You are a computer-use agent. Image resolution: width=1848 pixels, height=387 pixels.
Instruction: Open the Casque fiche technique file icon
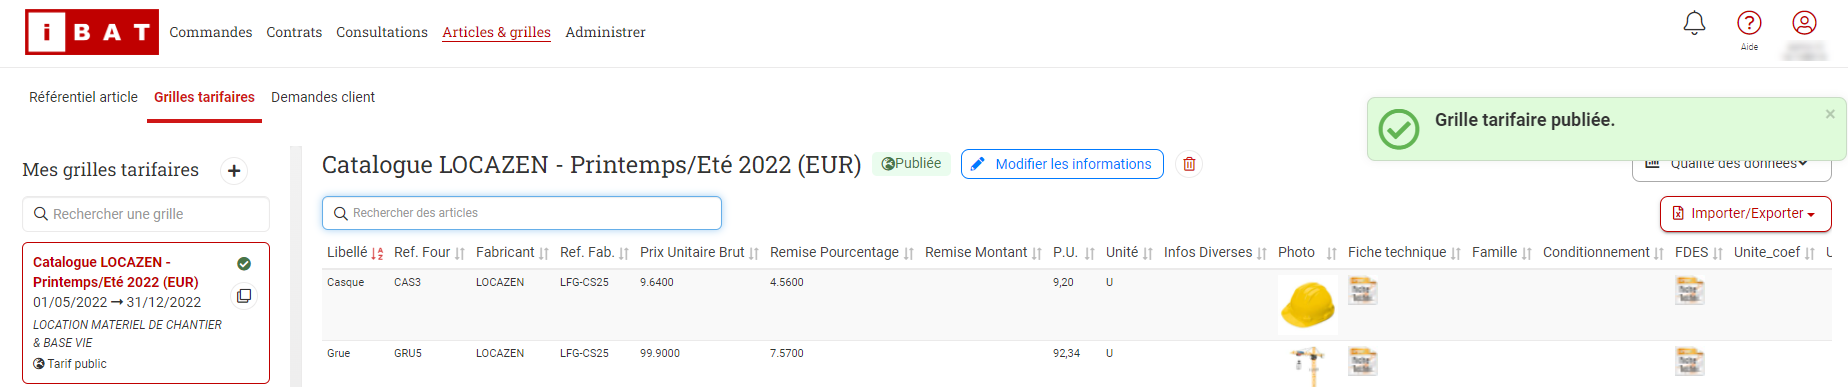tap(1363, 292)
